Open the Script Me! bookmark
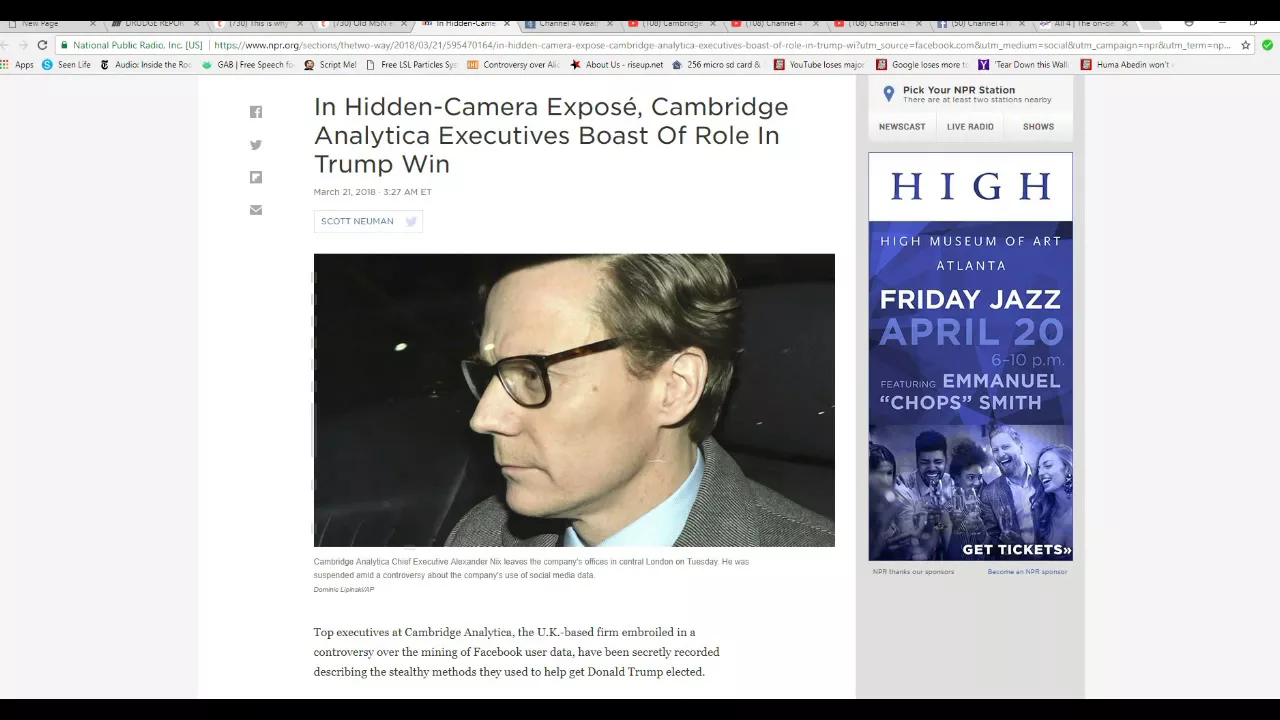 click(330, 65)
